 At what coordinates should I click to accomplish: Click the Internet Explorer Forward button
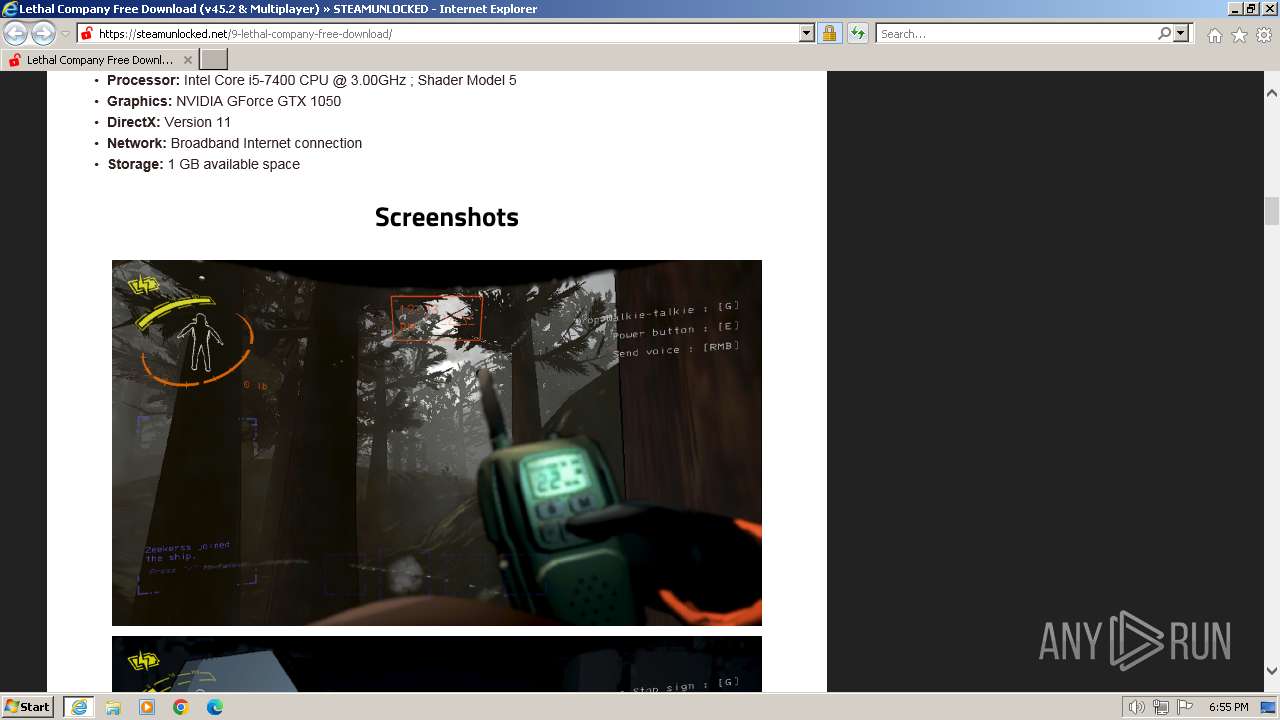[x=43, y=33]
